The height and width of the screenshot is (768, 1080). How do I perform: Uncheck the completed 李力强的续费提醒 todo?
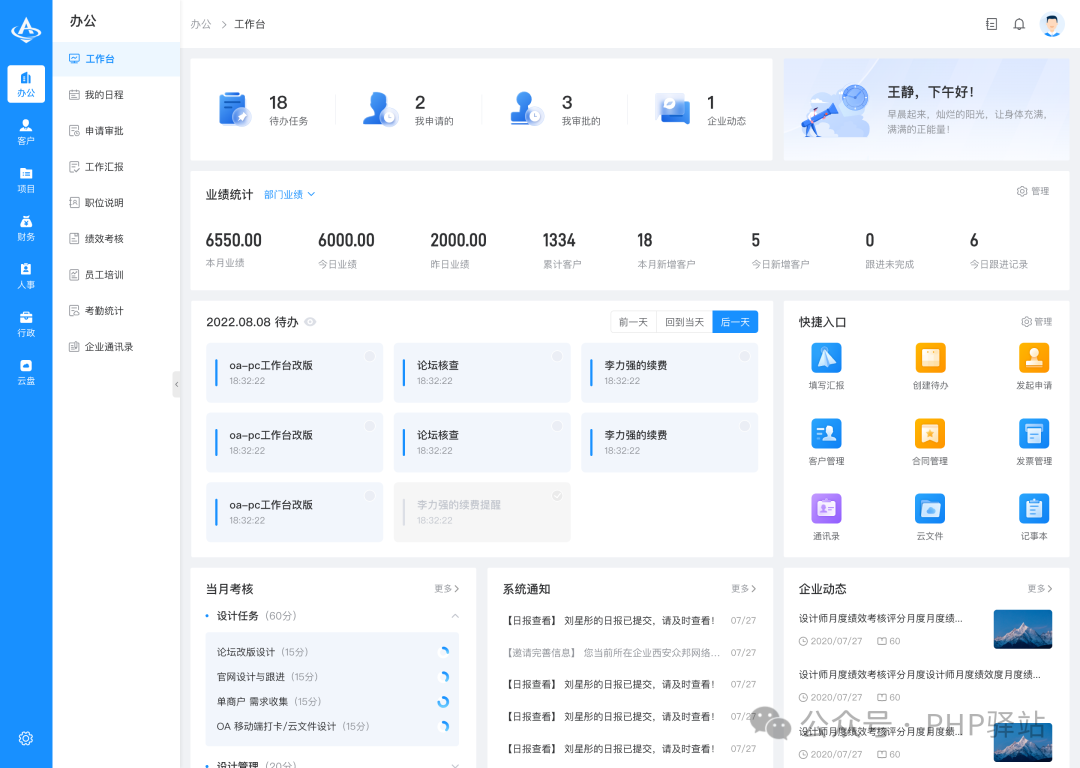click(x=557, y=496)
